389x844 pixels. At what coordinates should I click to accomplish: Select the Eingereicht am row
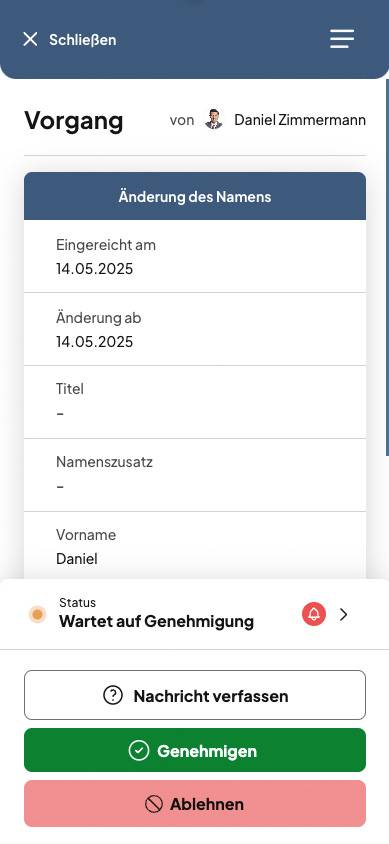[x=195, y=256]
